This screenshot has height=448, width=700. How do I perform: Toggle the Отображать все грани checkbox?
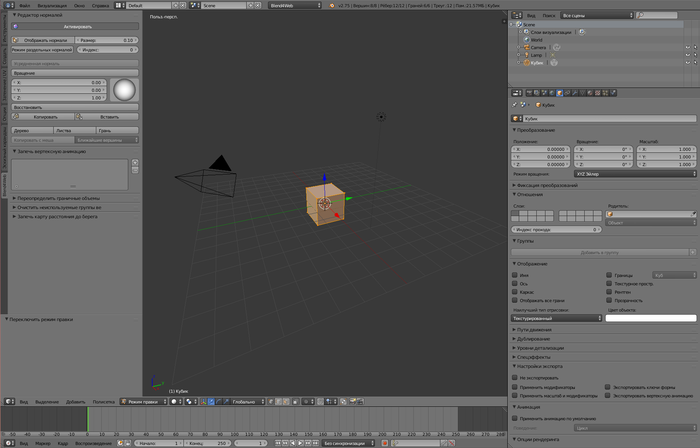515,299
